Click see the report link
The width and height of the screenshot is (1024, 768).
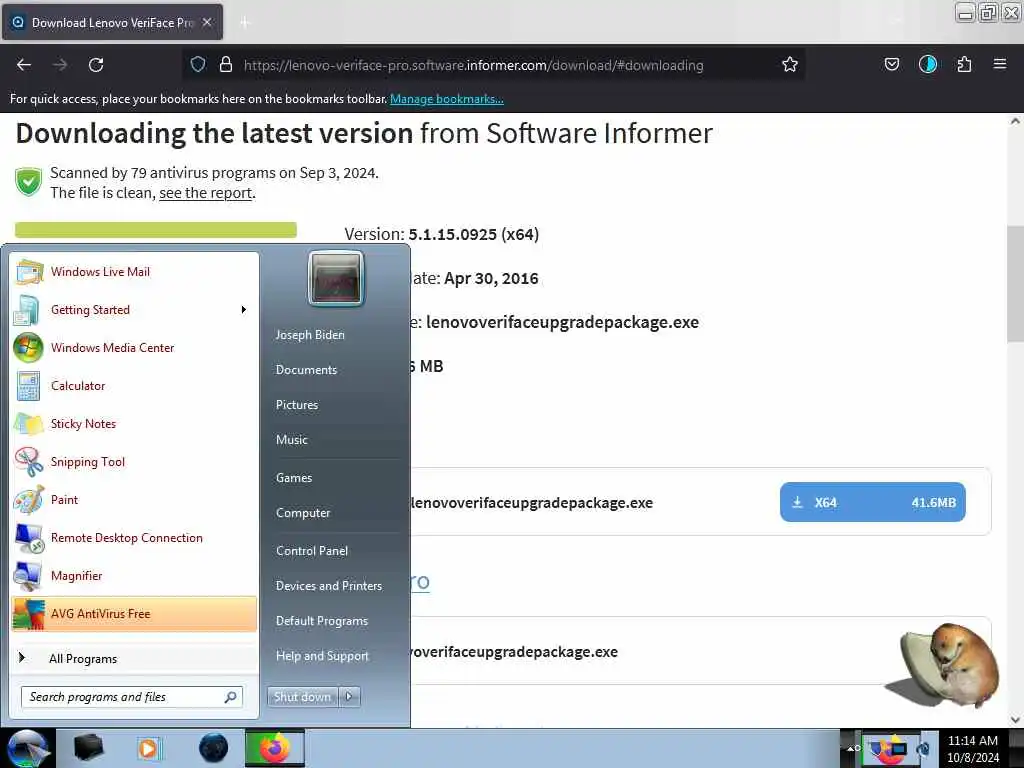coord(206,193)
